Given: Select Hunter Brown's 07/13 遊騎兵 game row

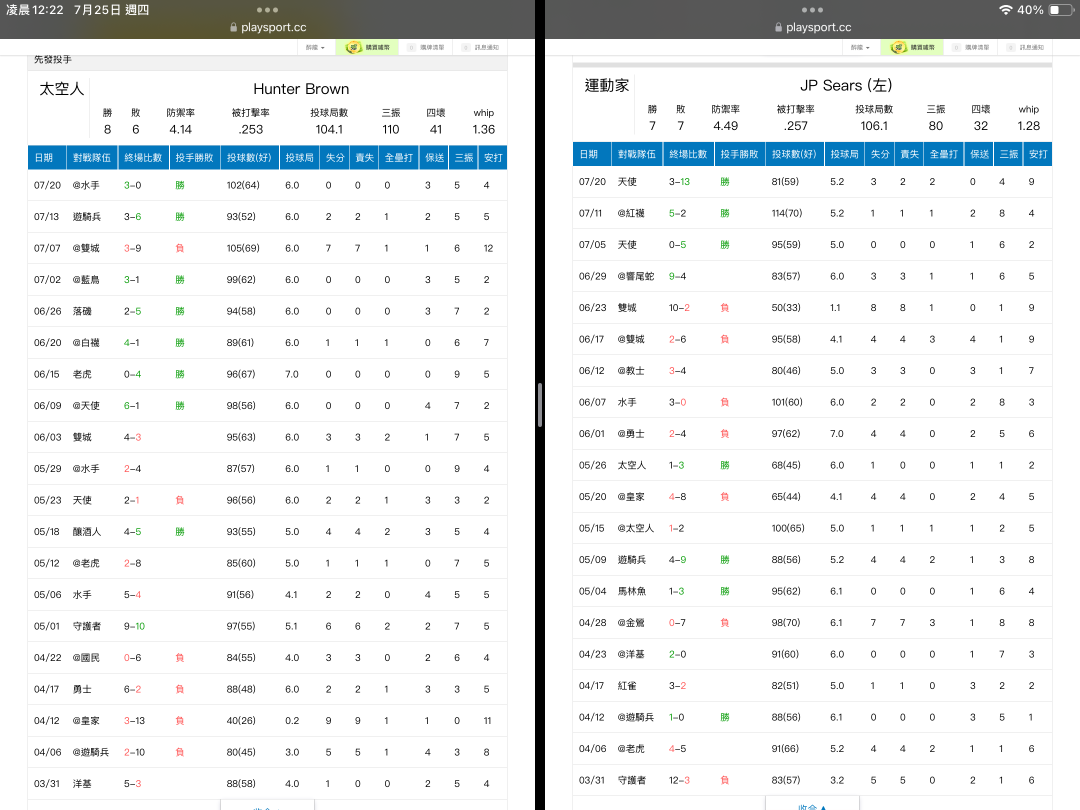Looking at the screenshot, I should (x=267, y=217).
